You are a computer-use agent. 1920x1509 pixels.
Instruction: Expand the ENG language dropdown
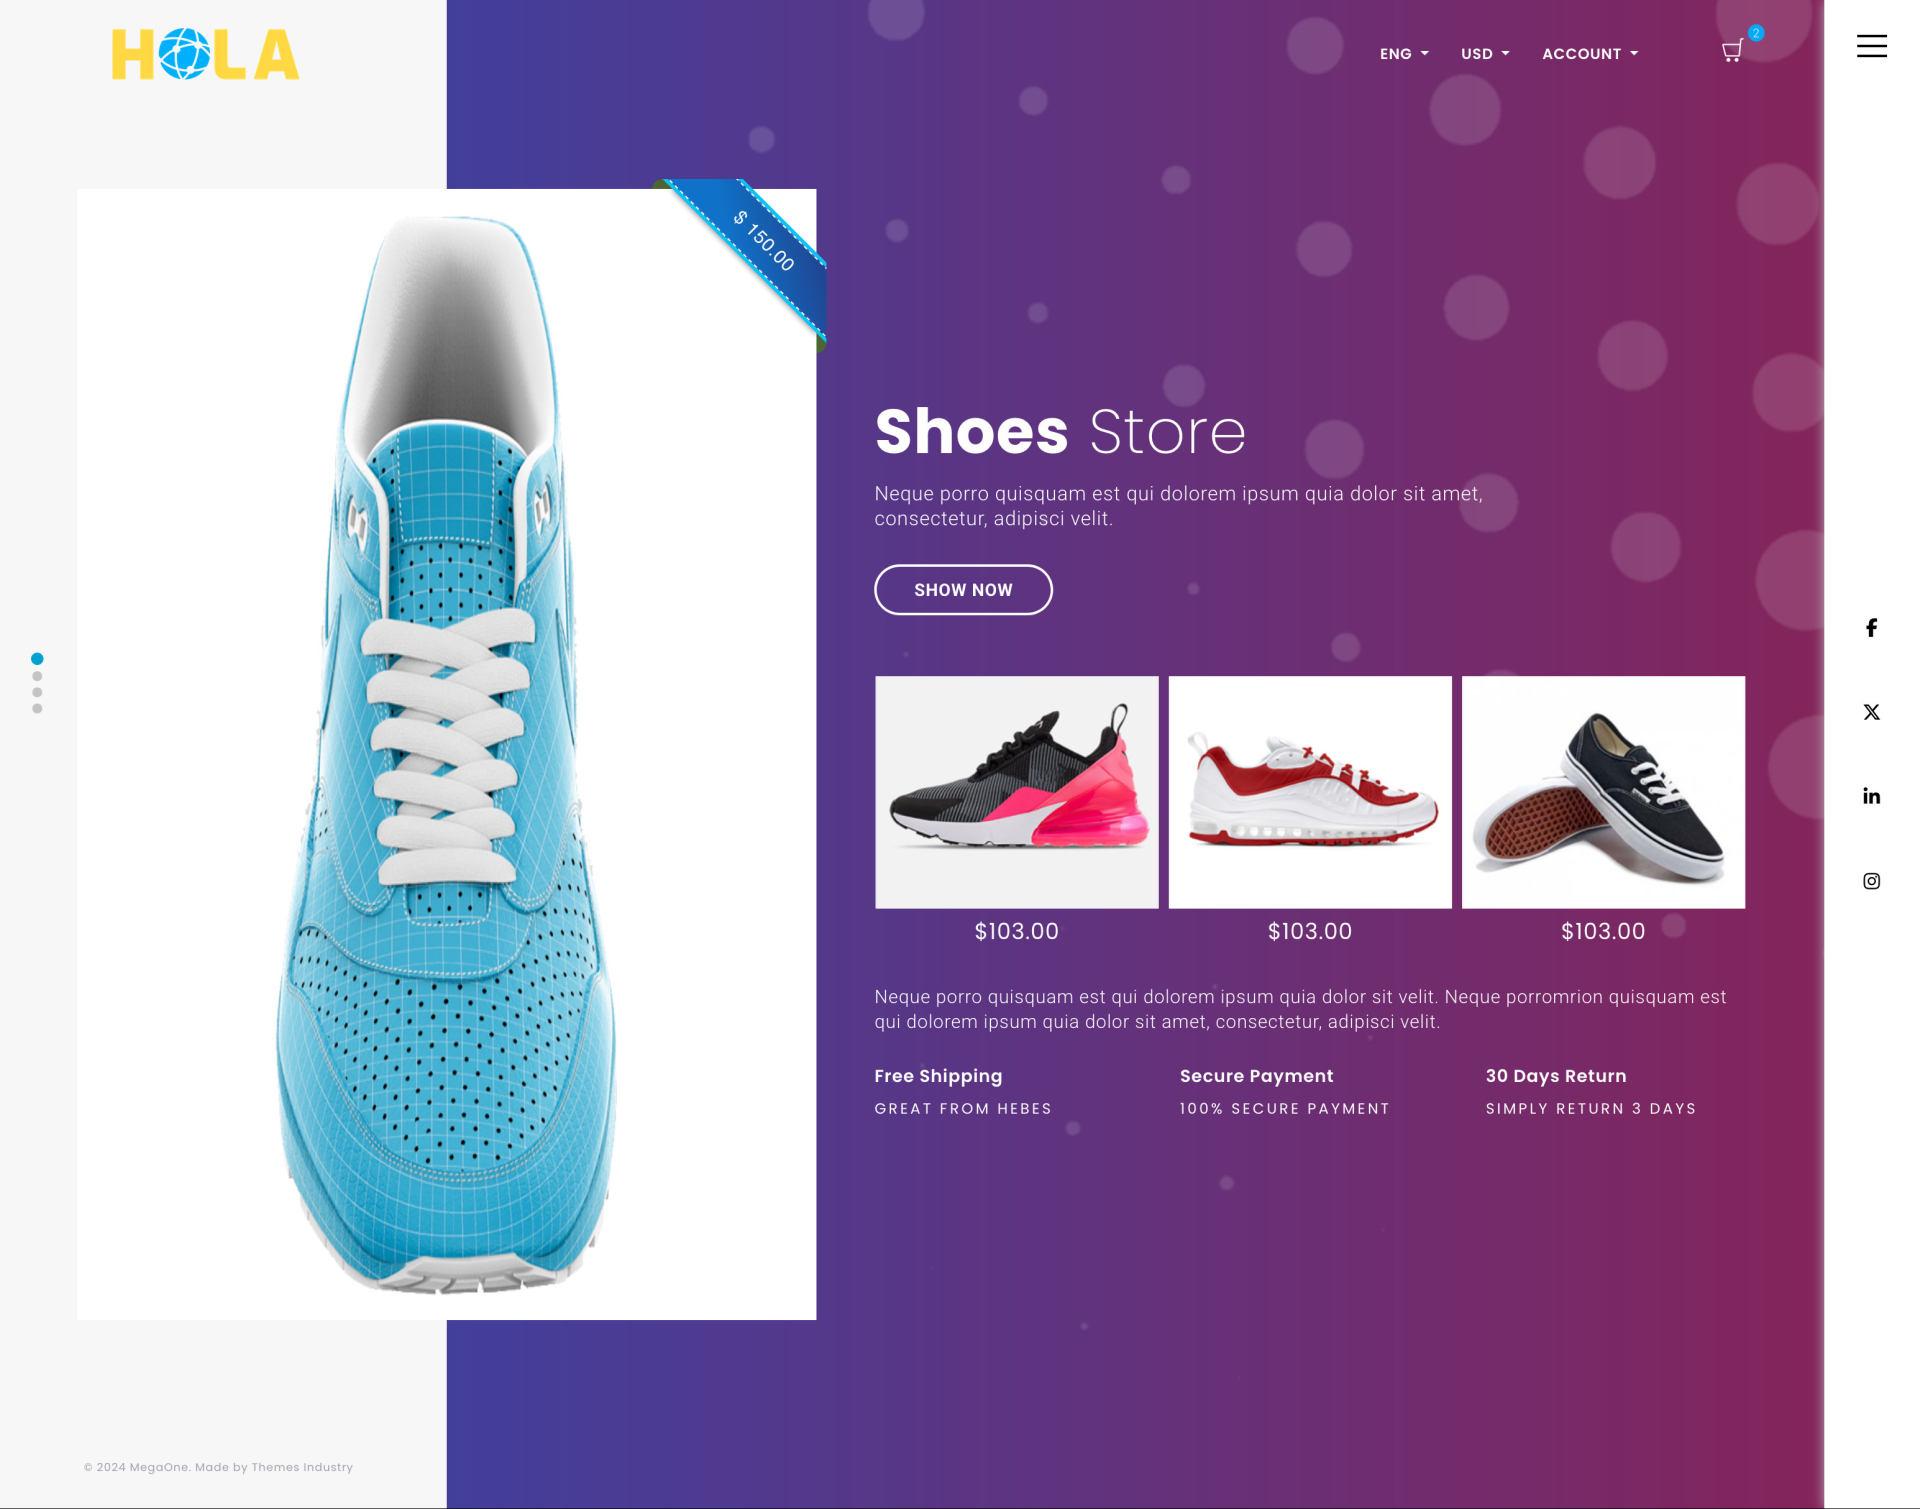coord(1404,54)
